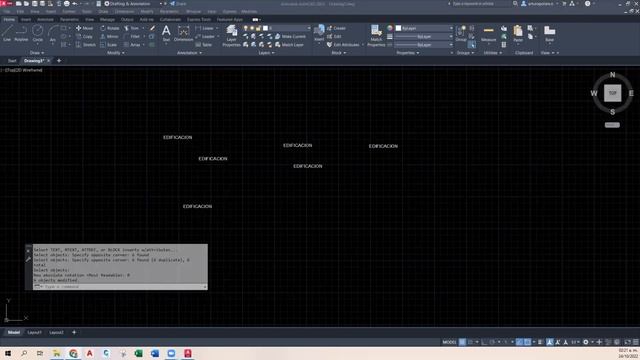
Task: Switch to the Output ribbon tab
Action: (127, 20)
